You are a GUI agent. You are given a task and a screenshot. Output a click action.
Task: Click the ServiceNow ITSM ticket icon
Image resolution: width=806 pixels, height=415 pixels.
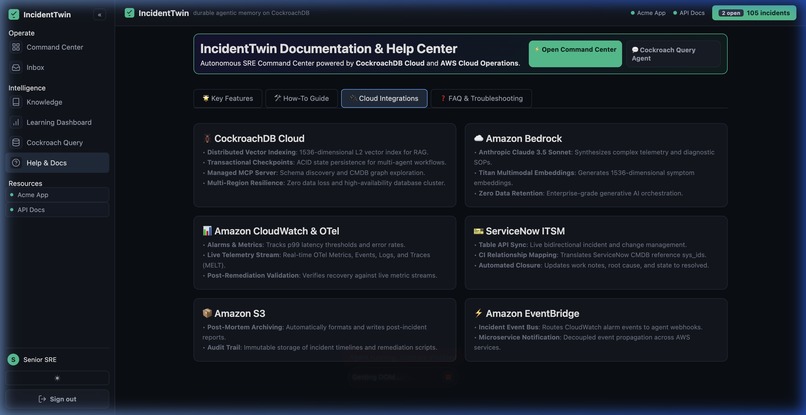click(479, 231)
